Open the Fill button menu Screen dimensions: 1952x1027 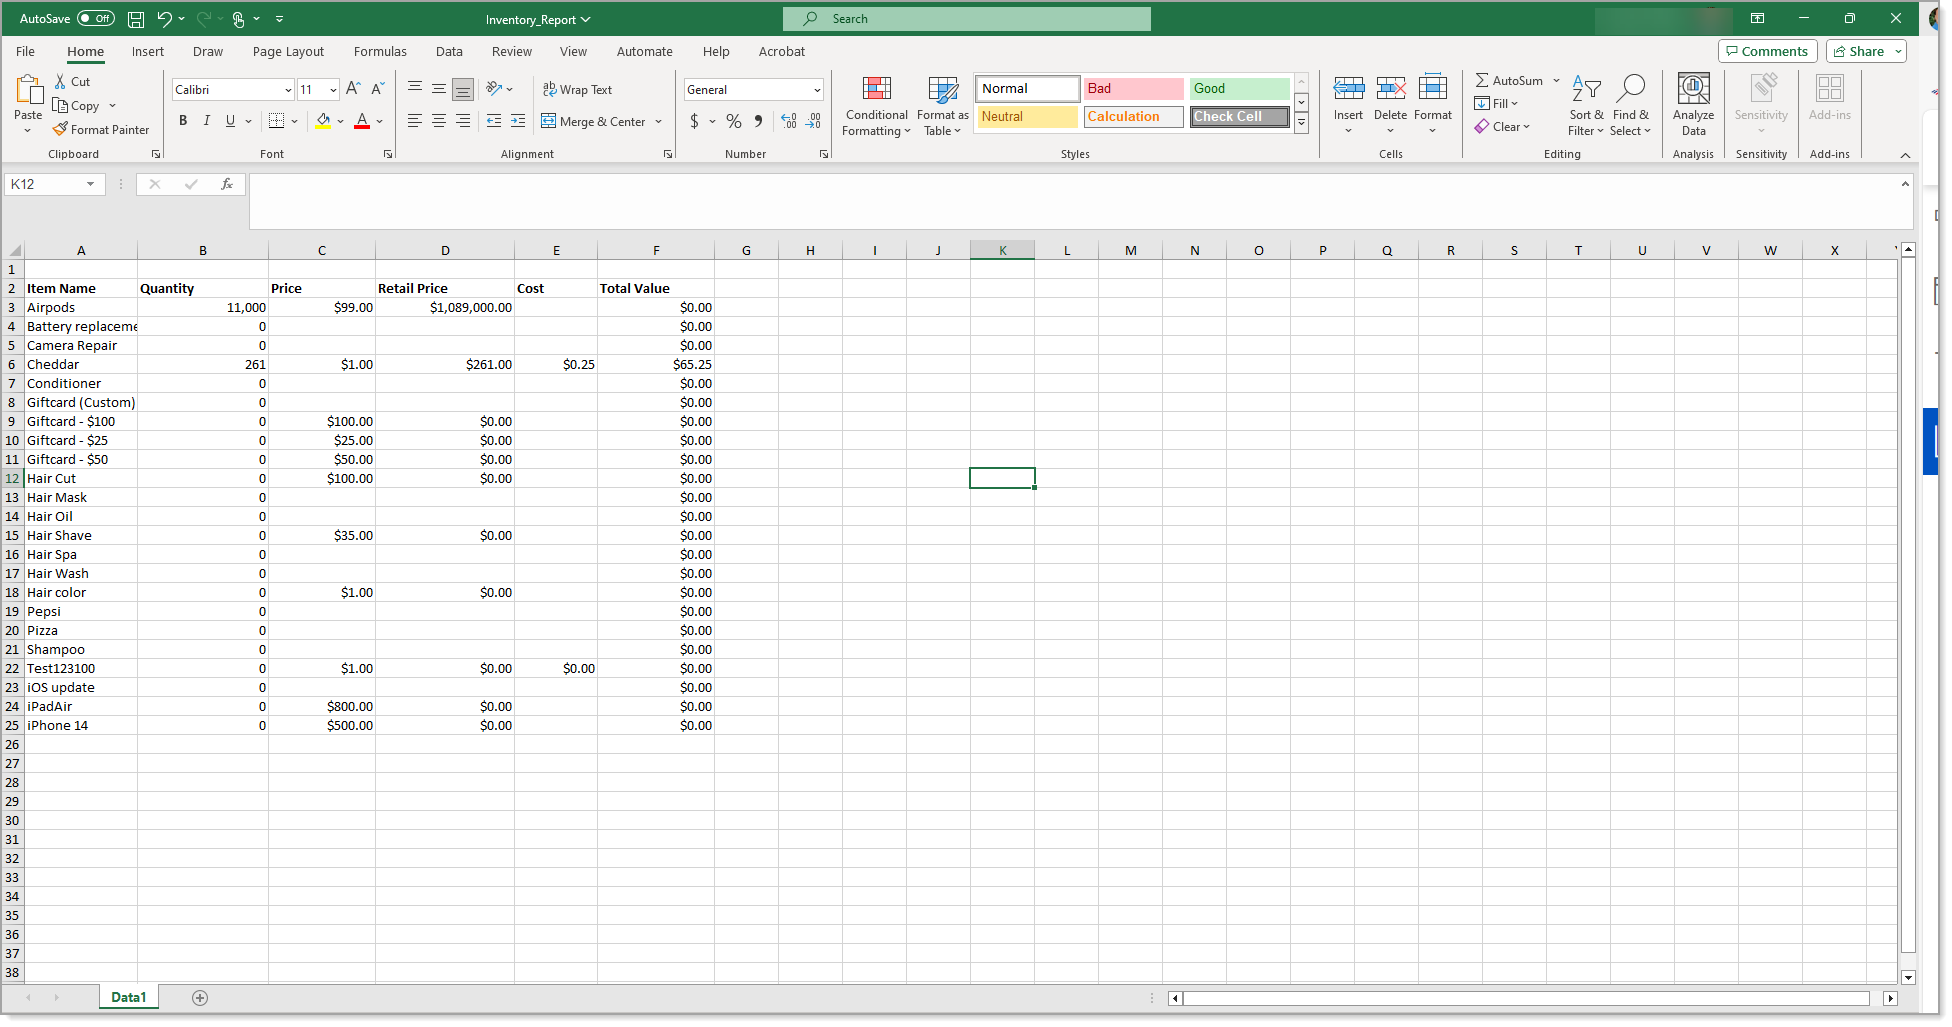tap(1496, 104)
